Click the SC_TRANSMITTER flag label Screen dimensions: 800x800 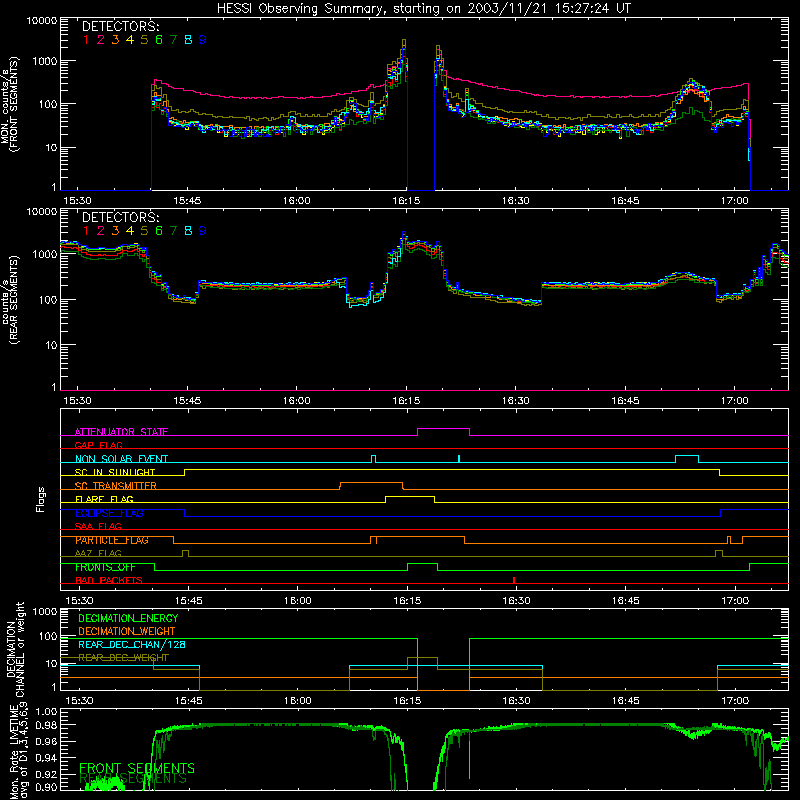coord(116,486)
